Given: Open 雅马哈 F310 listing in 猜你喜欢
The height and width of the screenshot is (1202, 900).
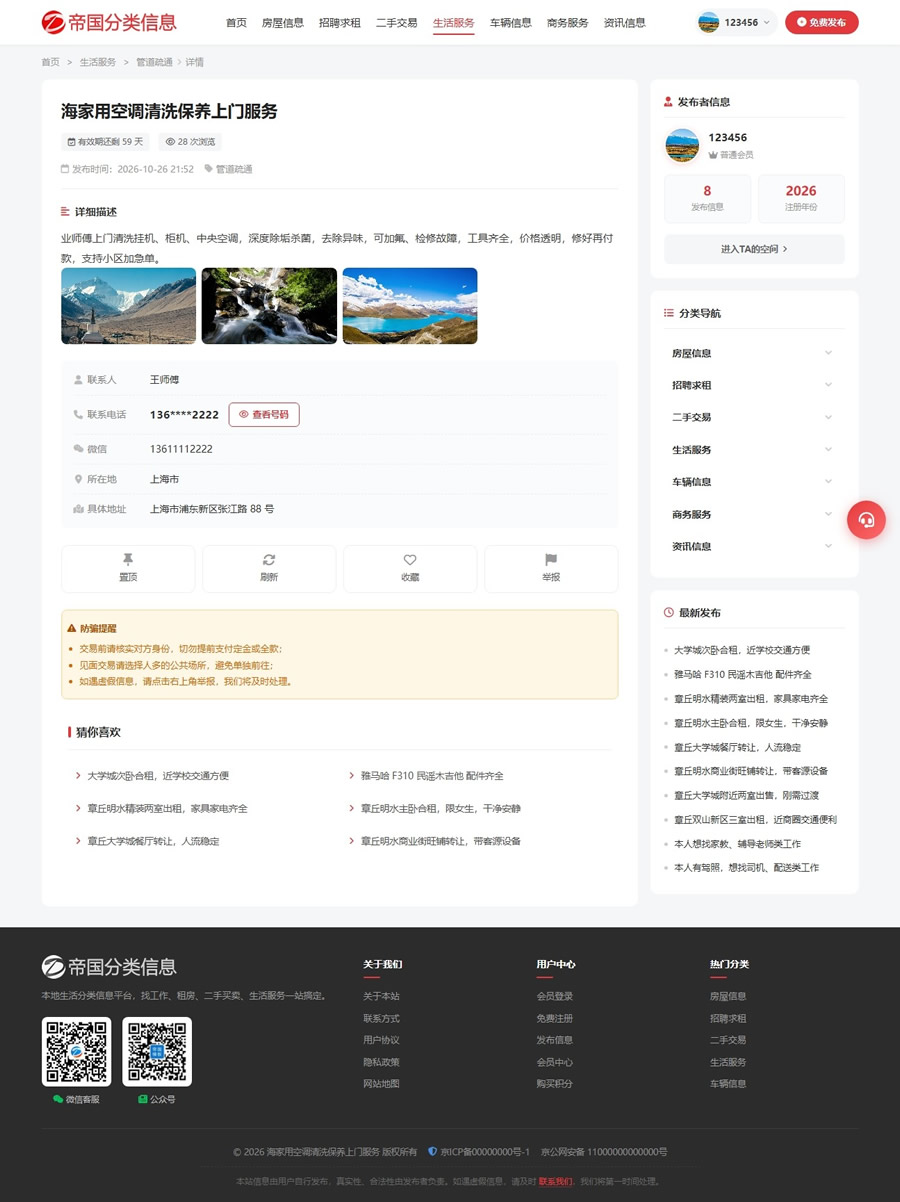Looking at the screenshot, I should 432,776.
